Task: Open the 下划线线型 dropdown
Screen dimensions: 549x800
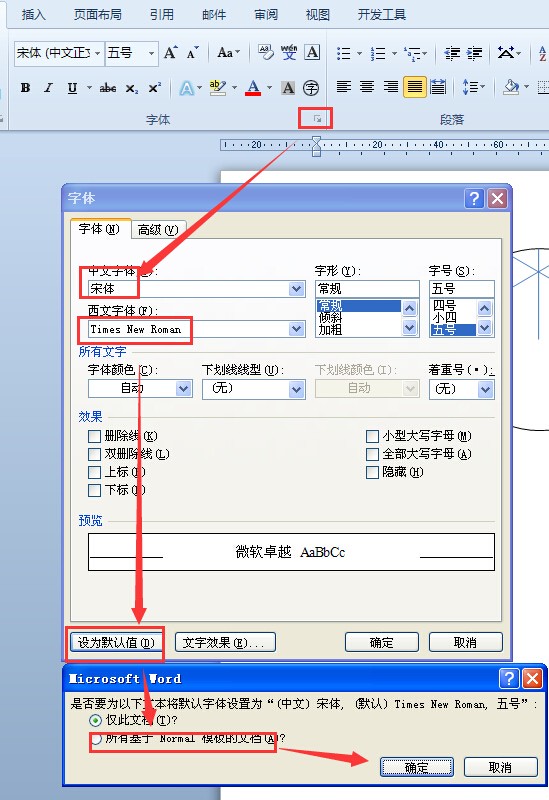Action: click(296, 389)
